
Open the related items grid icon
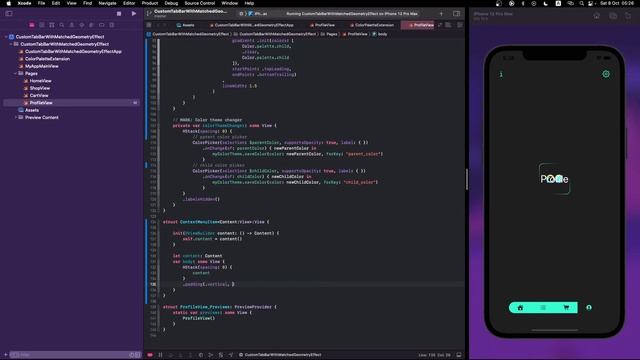[x=149, y=25]
